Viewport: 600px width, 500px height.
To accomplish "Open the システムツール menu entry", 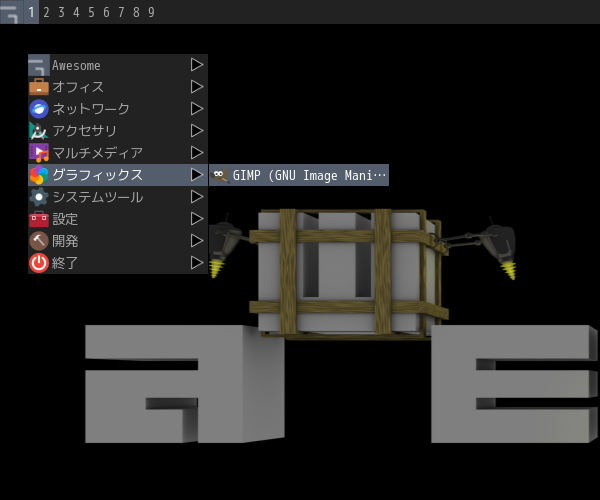I will point(118,197).
